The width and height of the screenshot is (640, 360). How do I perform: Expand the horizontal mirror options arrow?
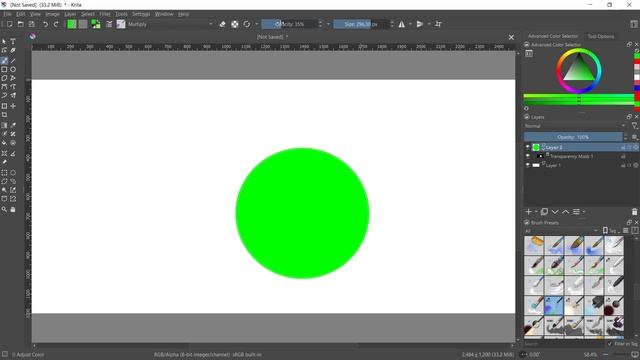click(410, 24)
